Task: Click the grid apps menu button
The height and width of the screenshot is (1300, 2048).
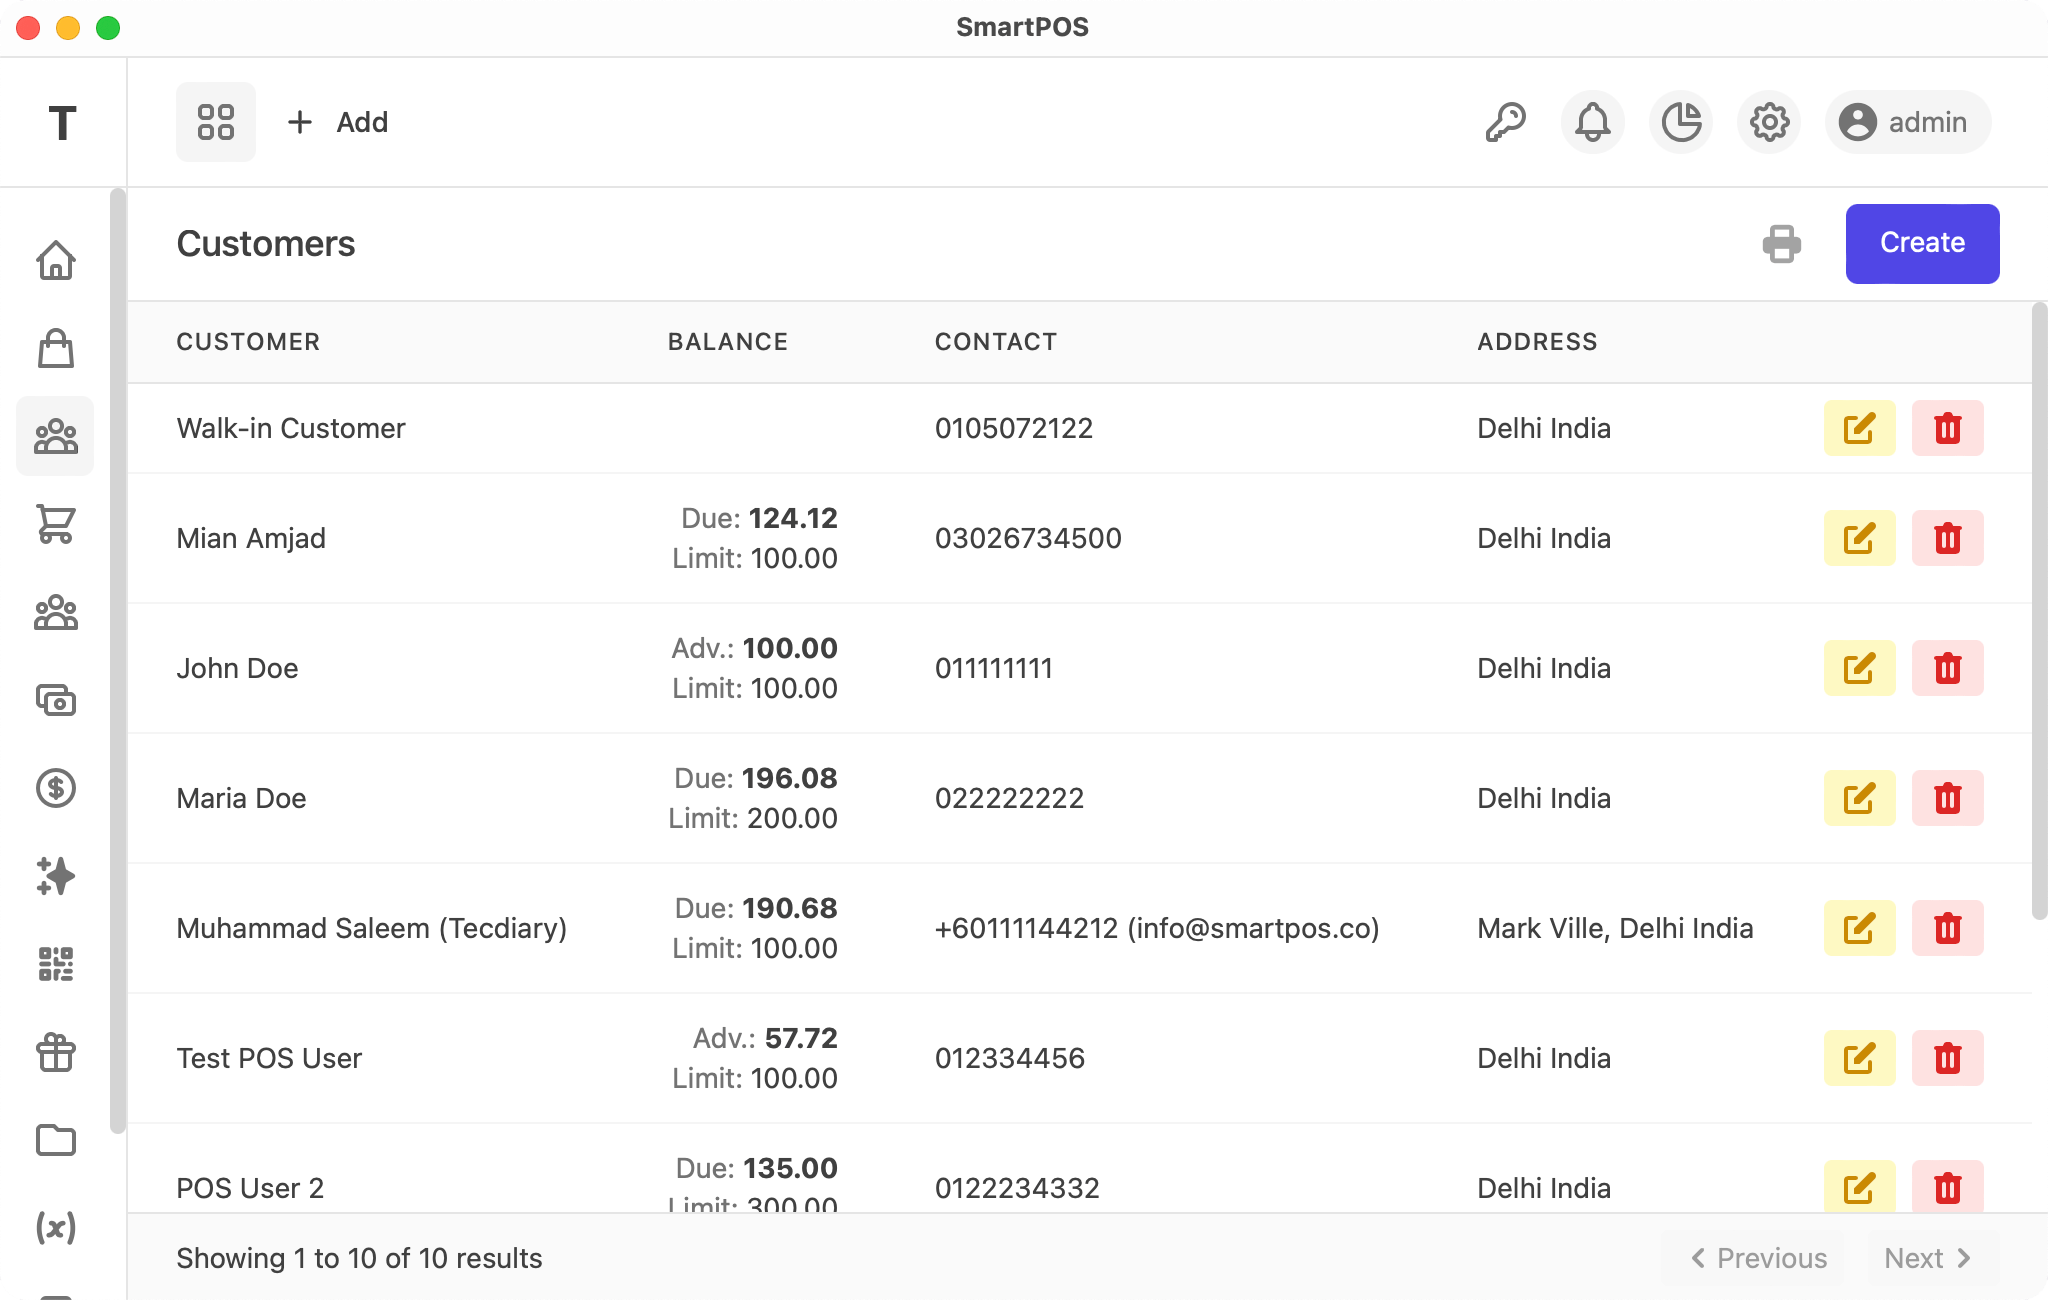Action: point(216,122)
